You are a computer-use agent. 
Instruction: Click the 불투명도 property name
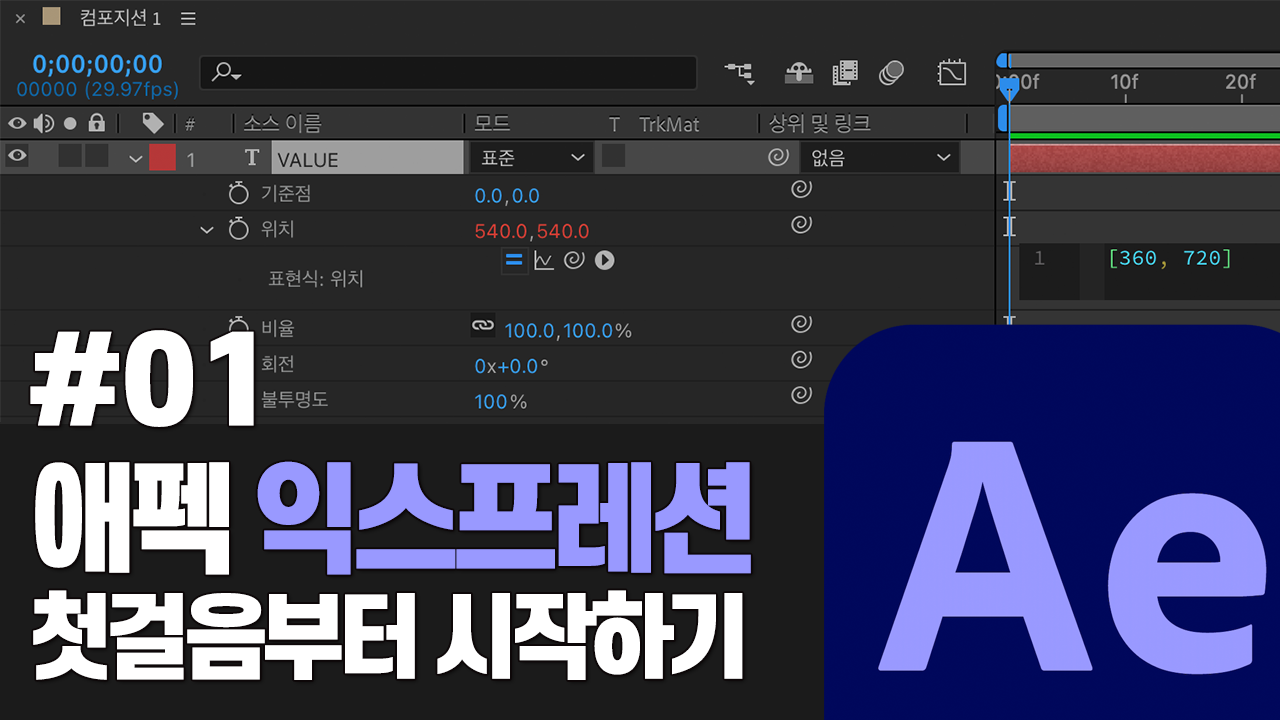[x=295, y=400]
